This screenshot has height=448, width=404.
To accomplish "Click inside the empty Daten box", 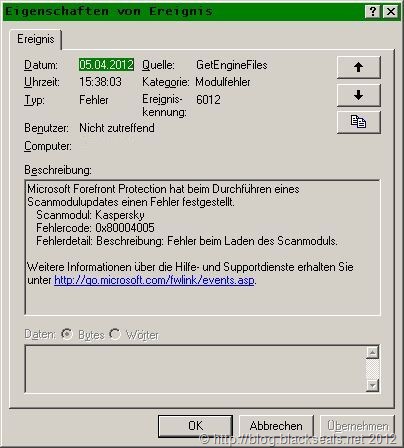I will pos(195,369).
